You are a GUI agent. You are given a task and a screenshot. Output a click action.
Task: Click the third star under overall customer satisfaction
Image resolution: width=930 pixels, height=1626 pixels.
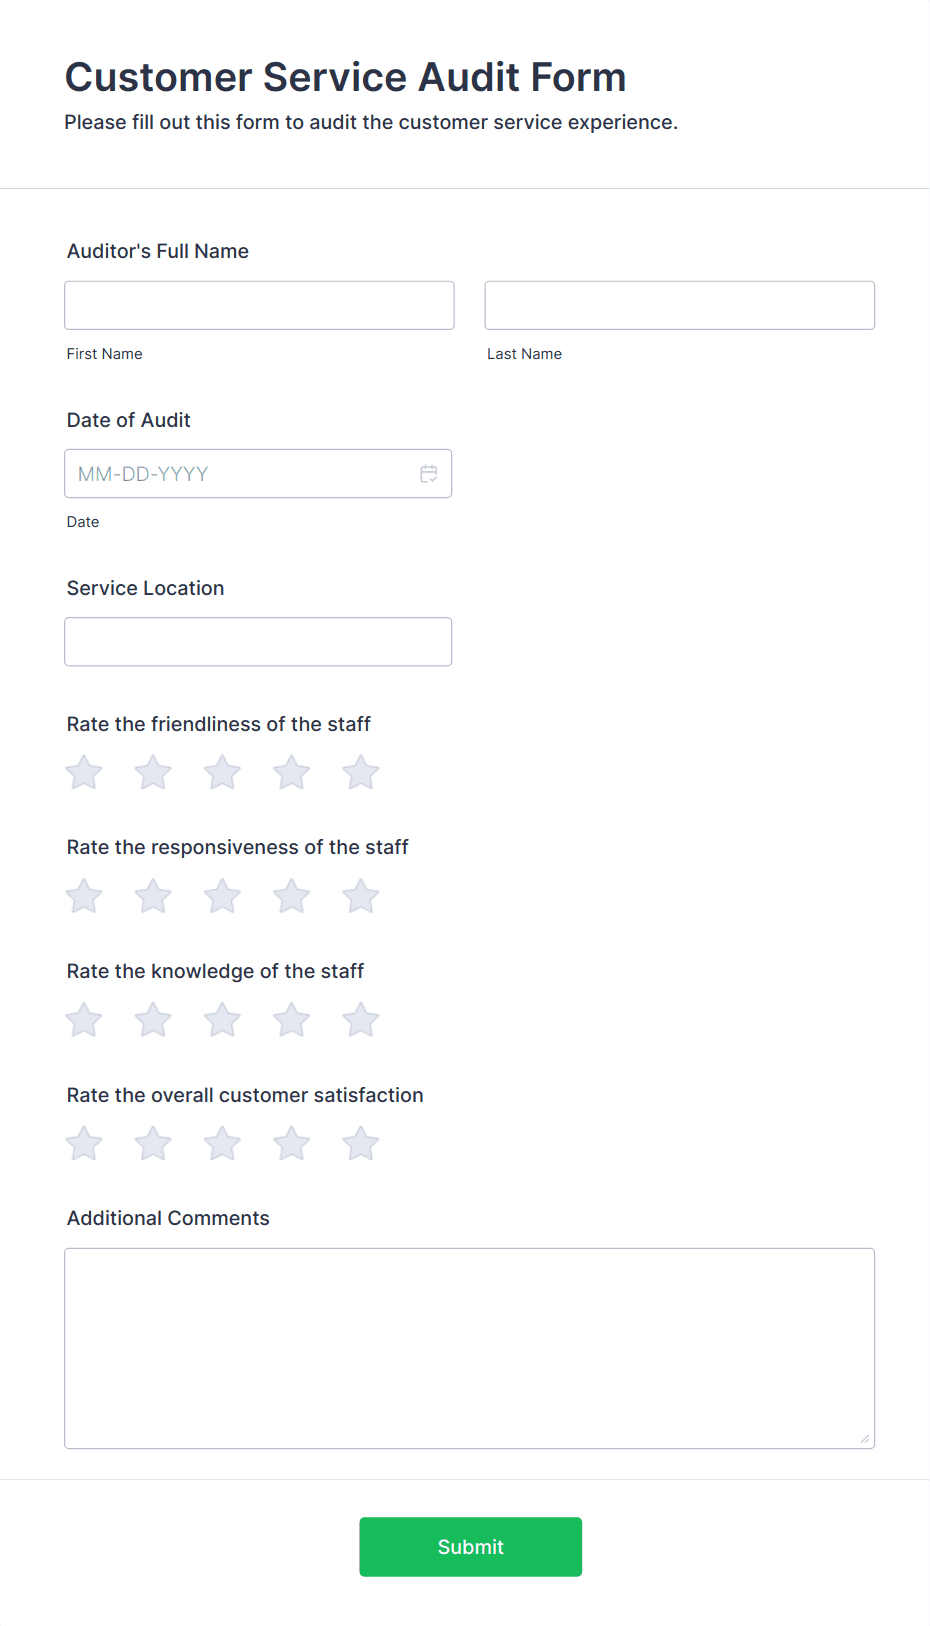[x=222, y=1143]
